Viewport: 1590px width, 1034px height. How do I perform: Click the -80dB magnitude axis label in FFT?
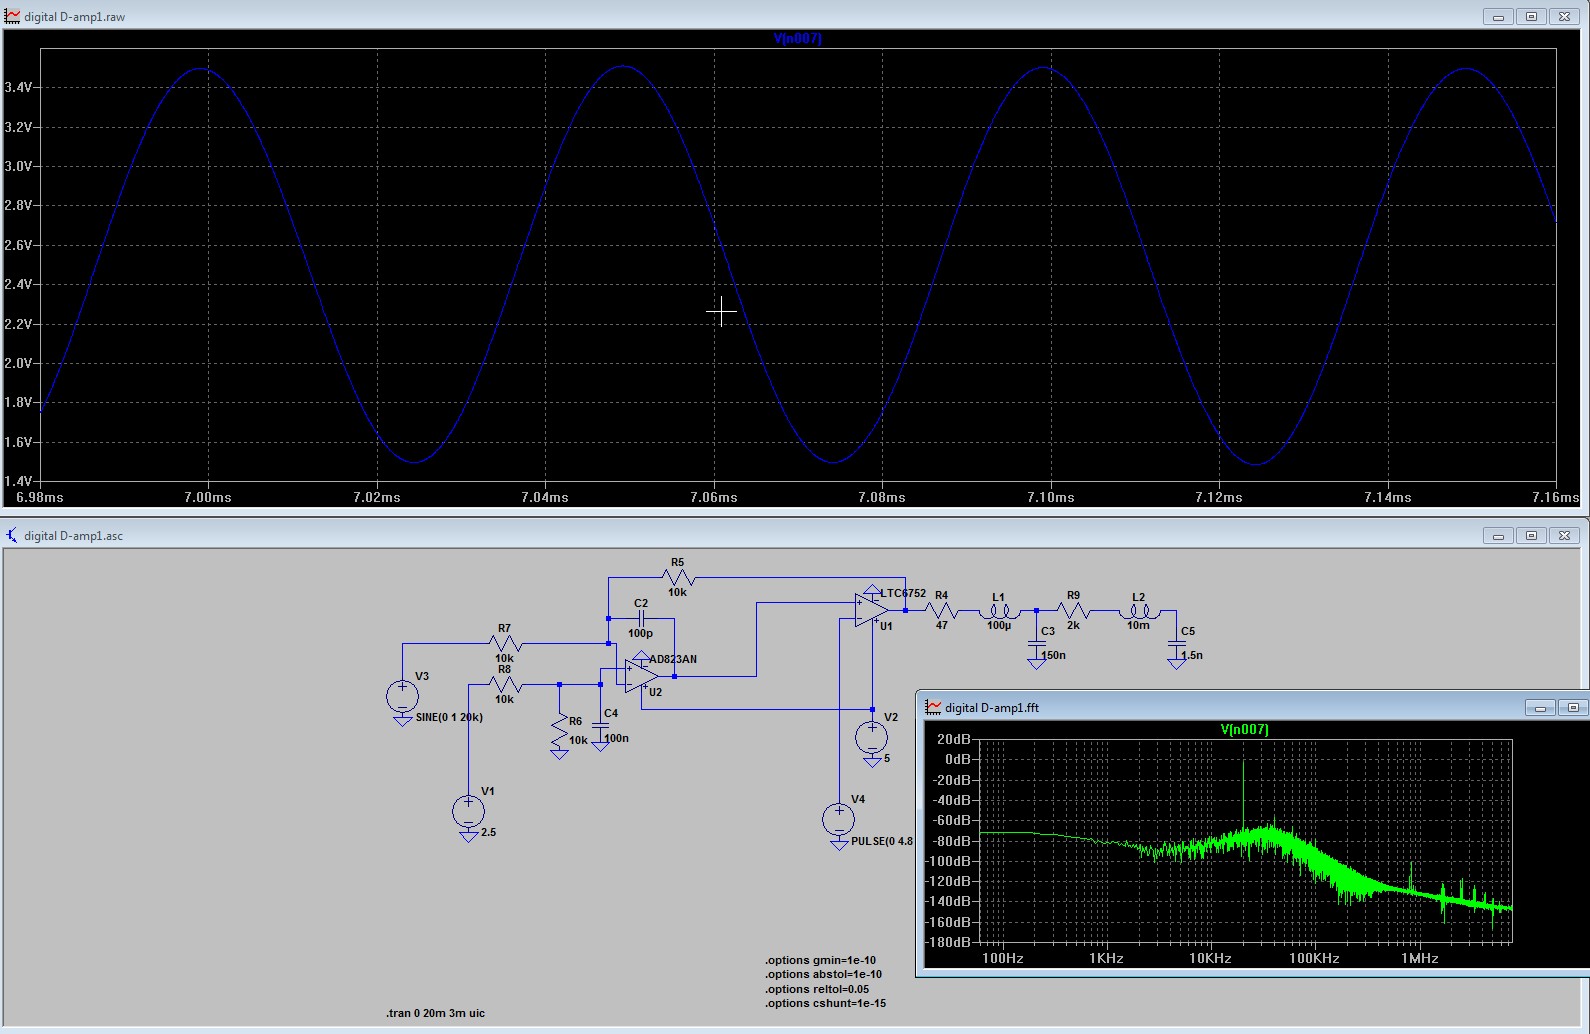(953, 840)
